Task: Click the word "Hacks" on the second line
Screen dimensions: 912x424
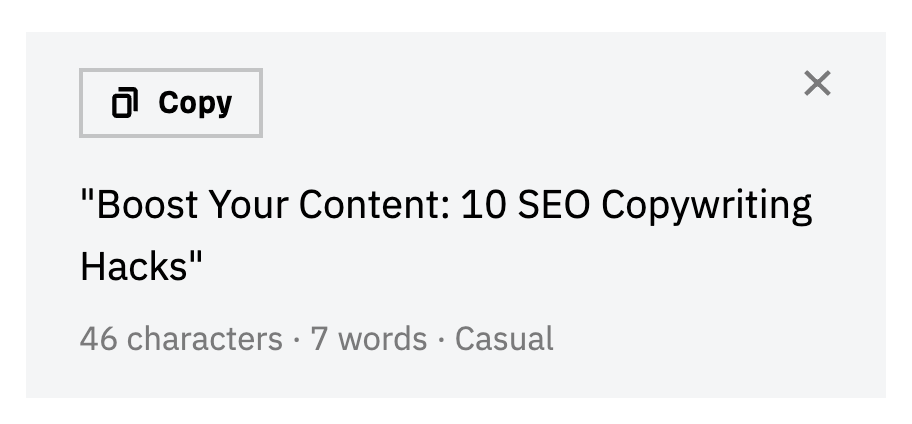Action: [134, 266]
